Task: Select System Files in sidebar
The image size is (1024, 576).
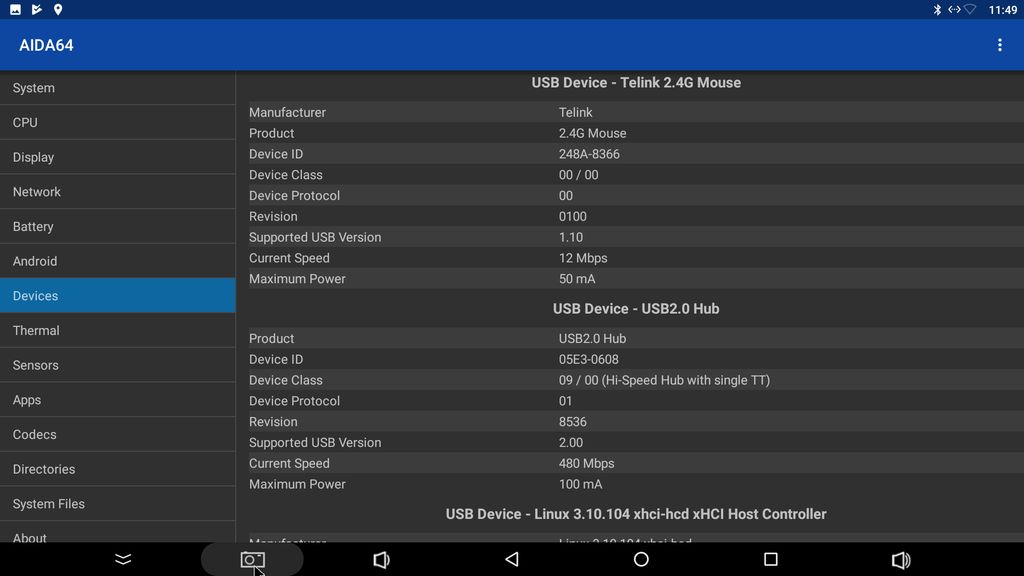Action: 117,504
